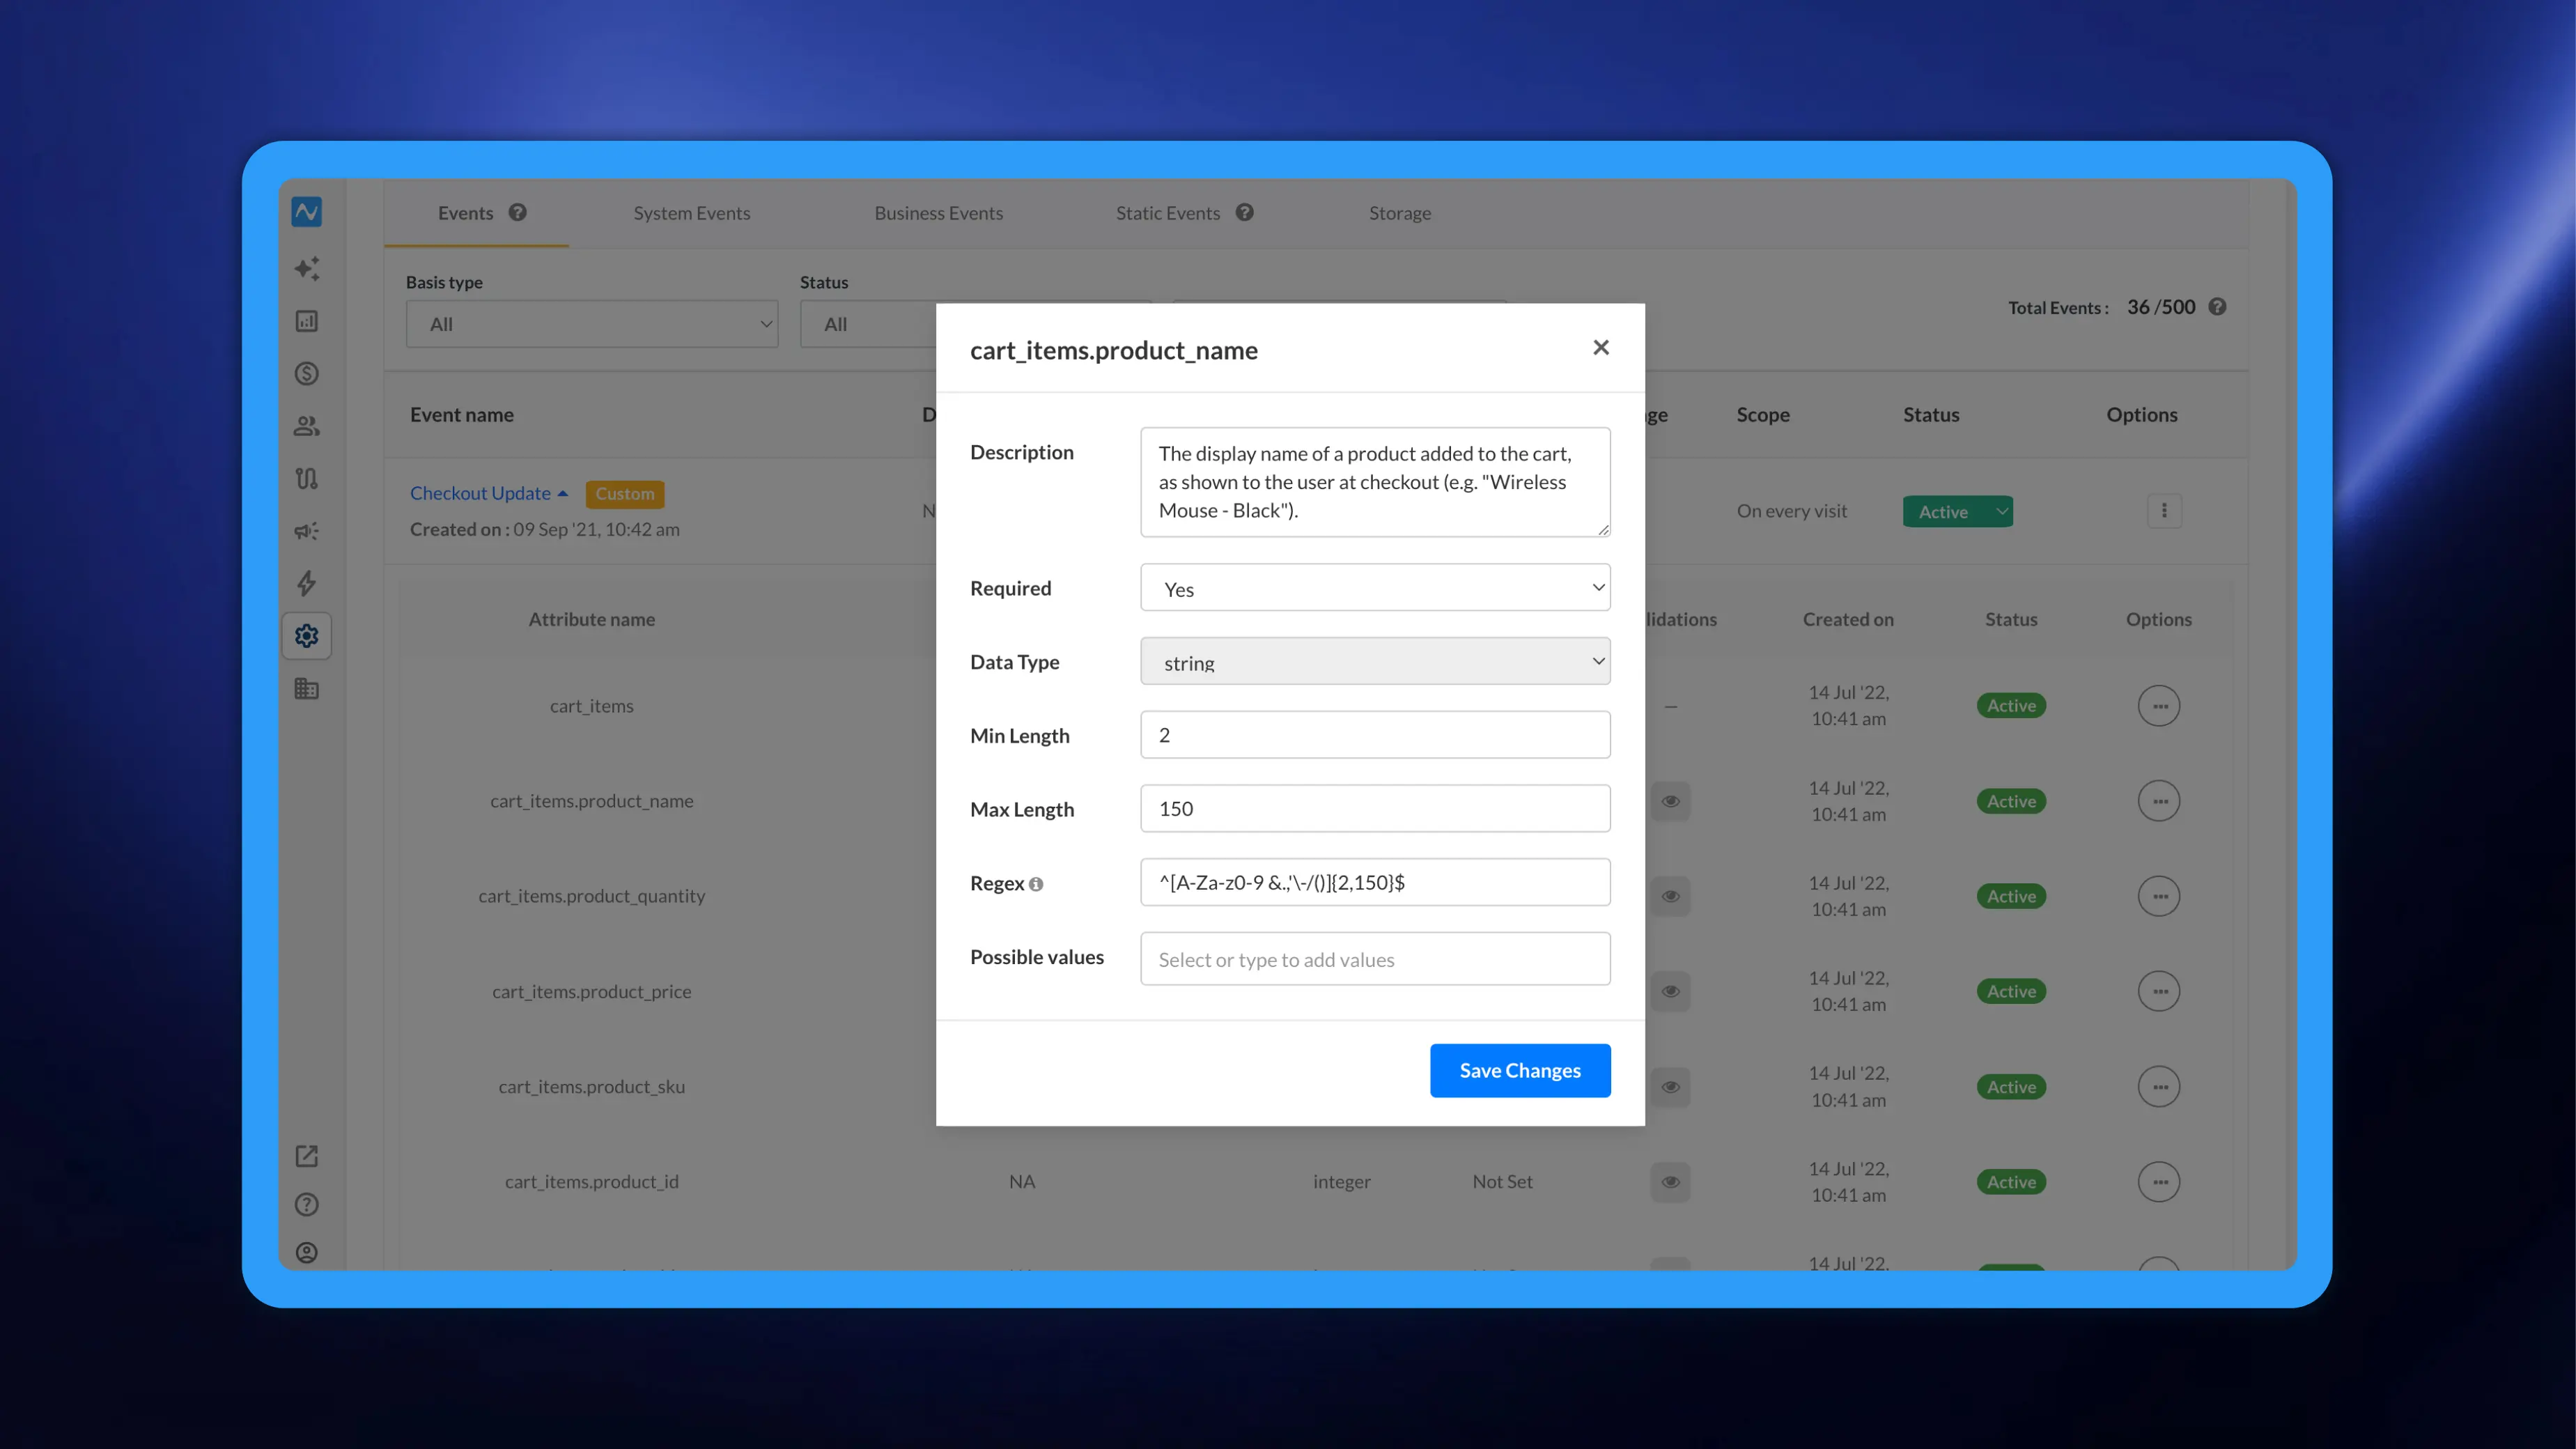The image size is (2576, 1449).
Task: Close the cart_items.product_name dialog
Action: (1601, 347)
